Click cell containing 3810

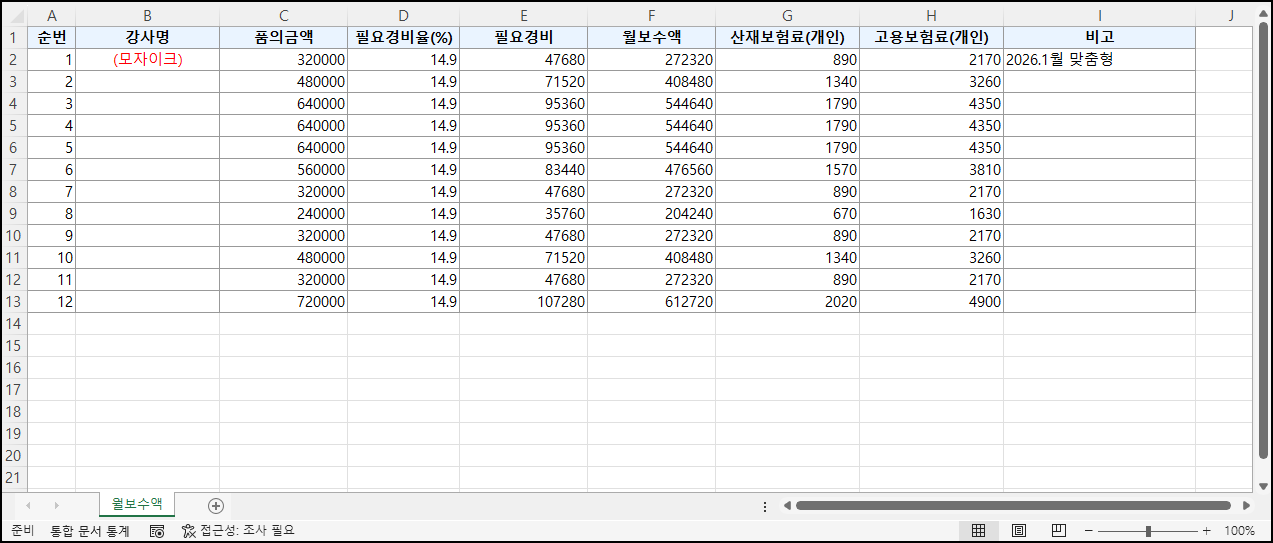(931, 169)
